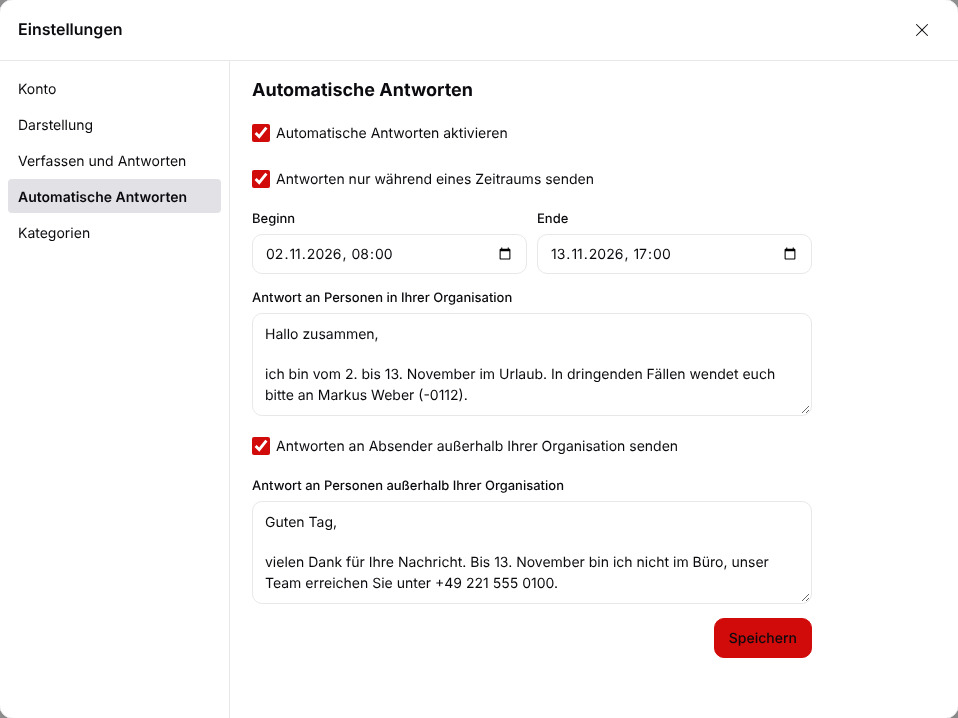The image size is (958, 718).
Task: Click the Ende date field 13.11.2026
Action: pos(674,254)
